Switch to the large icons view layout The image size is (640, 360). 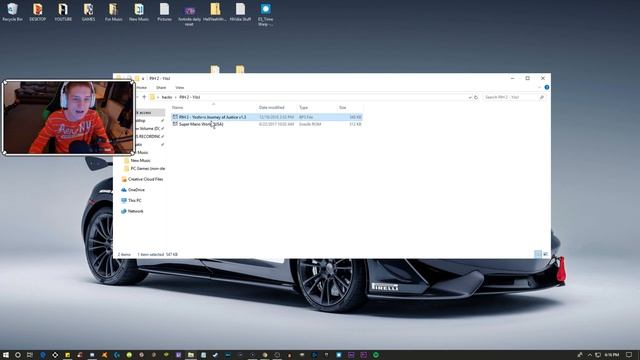tap(545, 254)
